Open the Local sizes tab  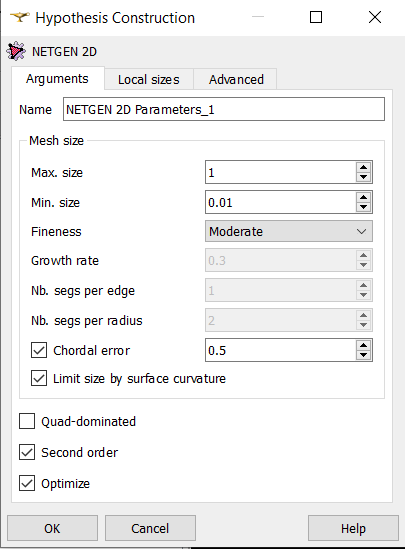point(149,79)
